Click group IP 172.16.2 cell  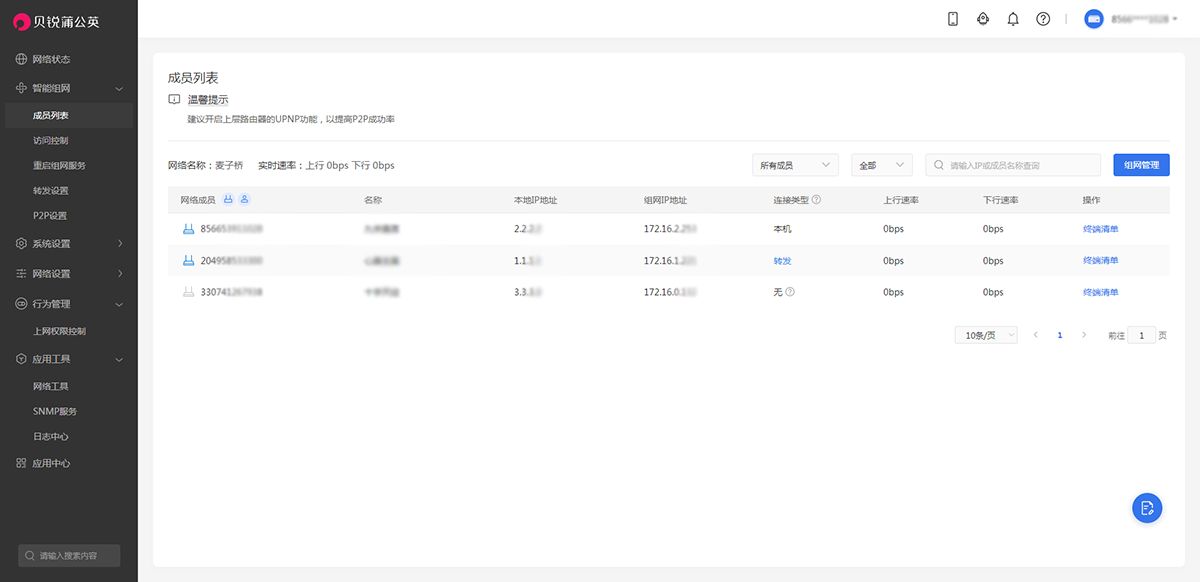click(x=670, y=229)
